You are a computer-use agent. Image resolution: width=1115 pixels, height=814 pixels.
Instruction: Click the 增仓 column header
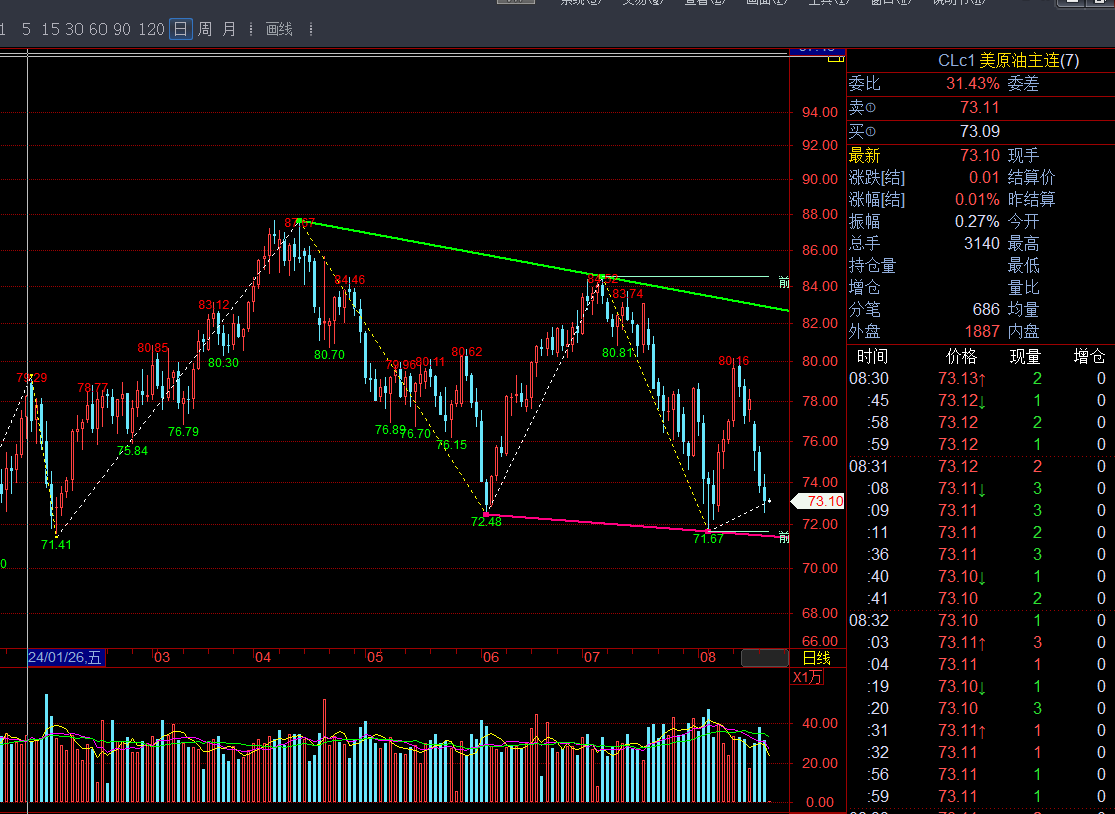[x=1089, y=356]
